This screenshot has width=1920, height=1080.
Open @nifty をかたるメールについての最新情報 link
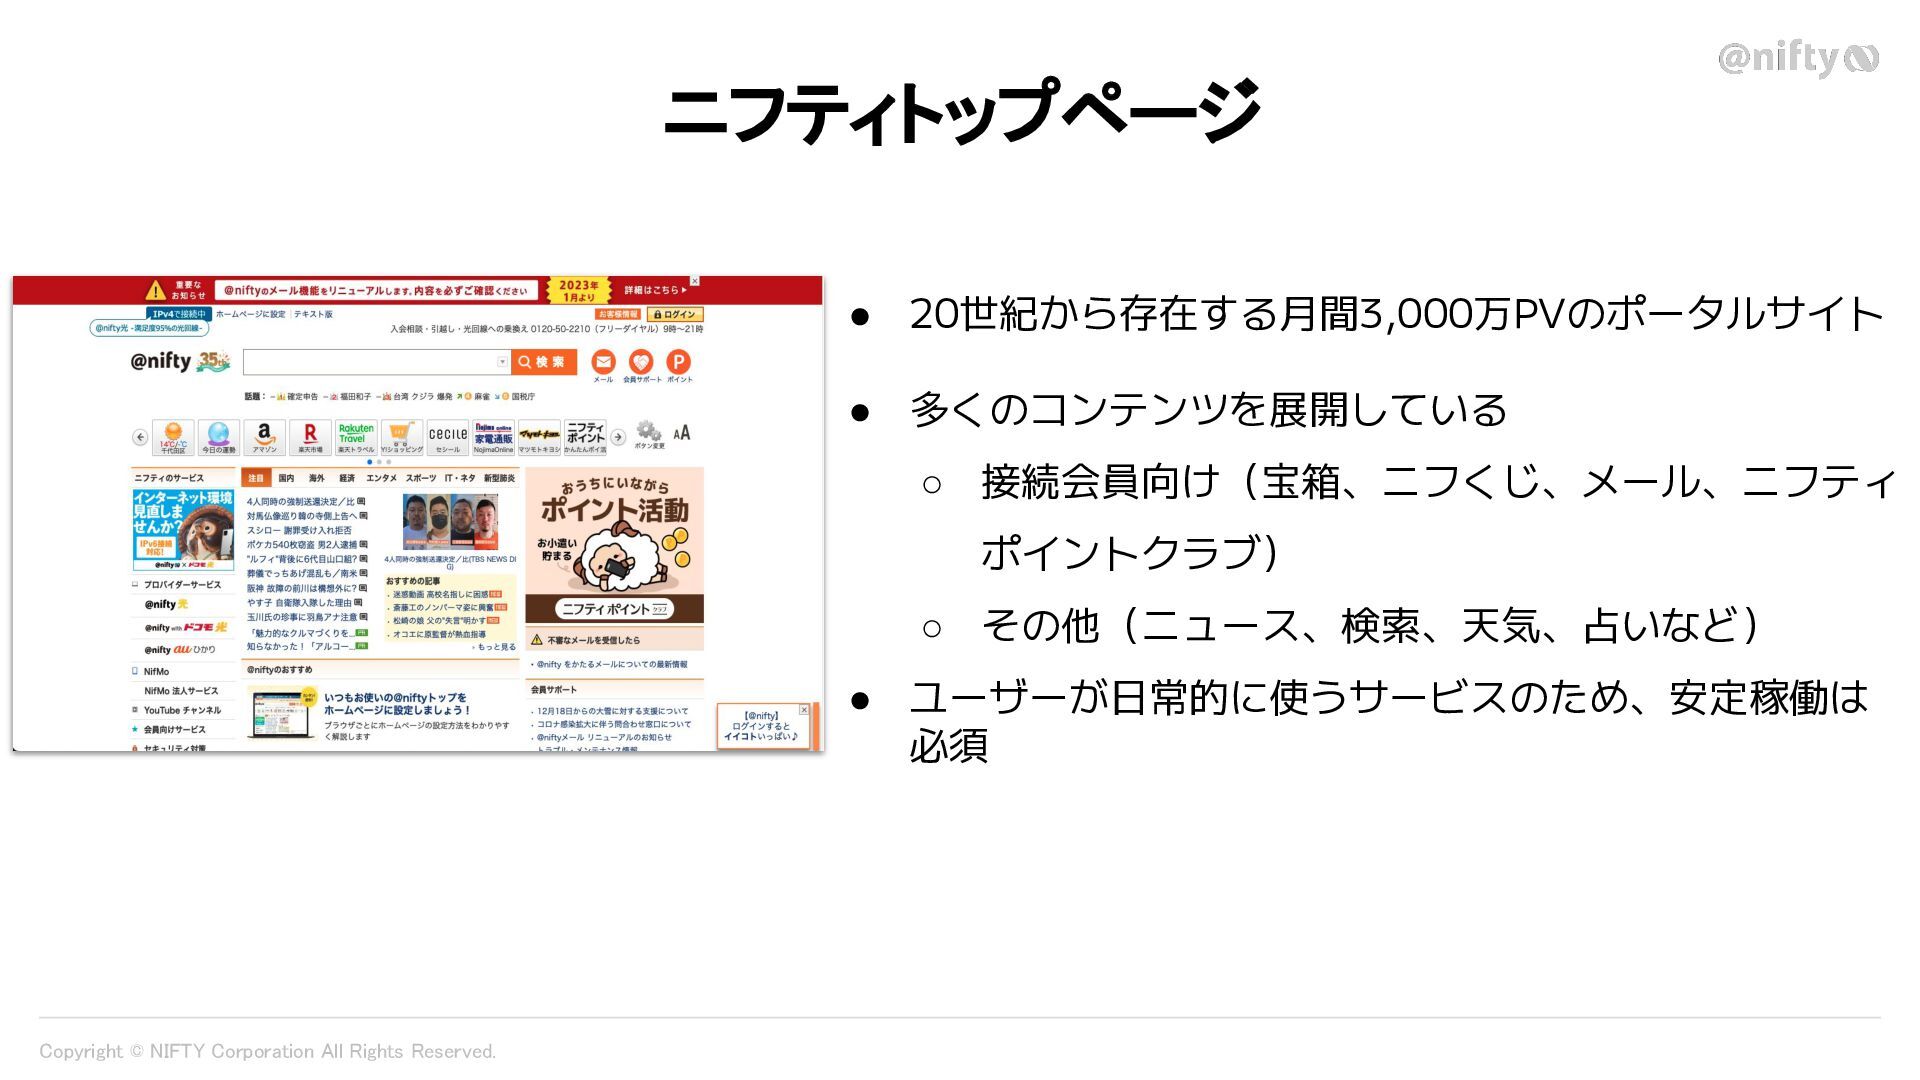(612, 665)
